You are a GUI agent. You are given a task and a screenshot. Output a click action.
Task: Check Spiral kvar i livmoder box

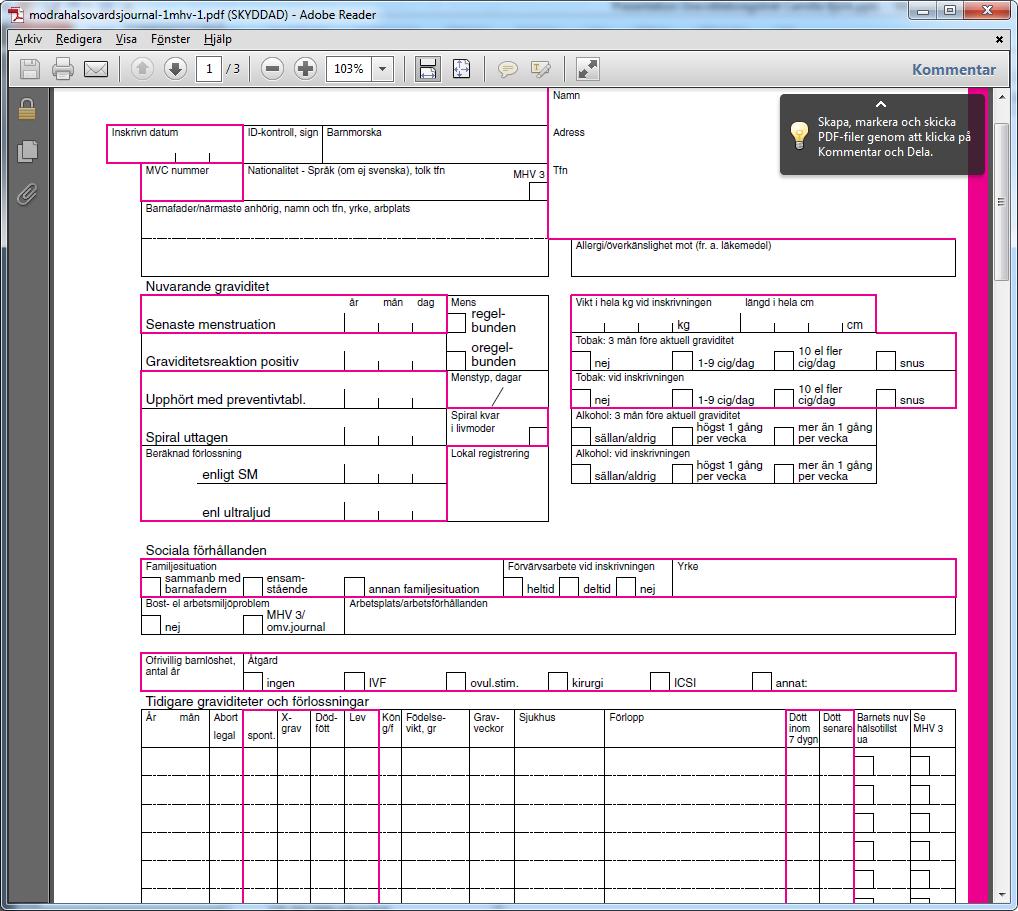[538, 436]
